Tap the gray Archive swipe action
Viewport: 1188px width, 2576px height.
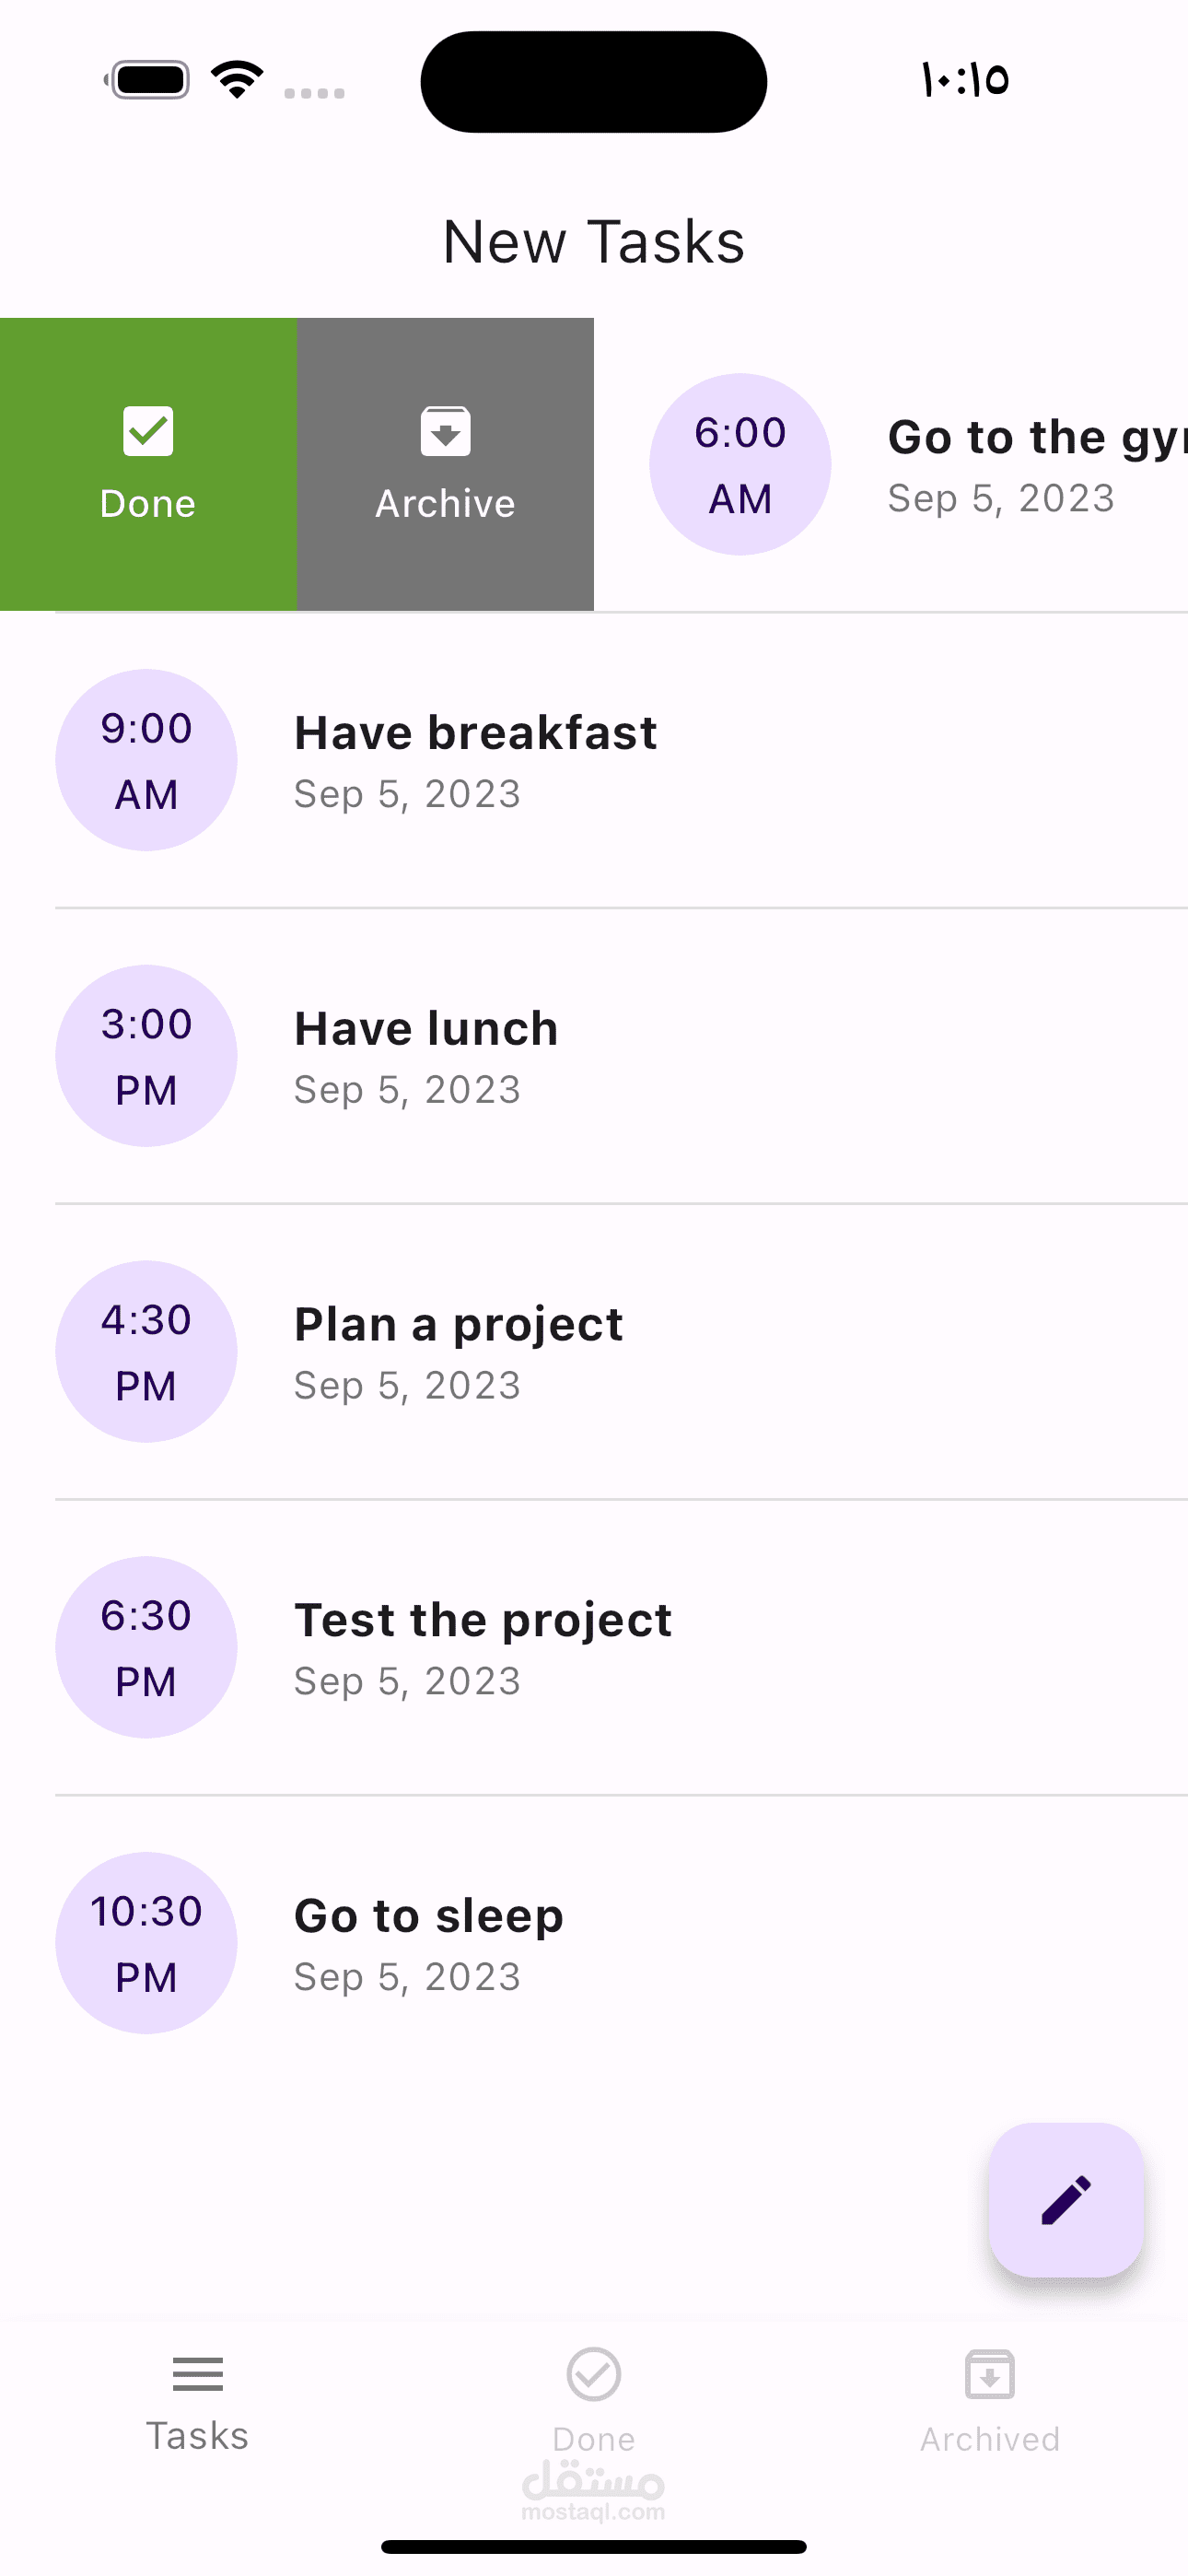pyautogui.click(x=445, y=464)
